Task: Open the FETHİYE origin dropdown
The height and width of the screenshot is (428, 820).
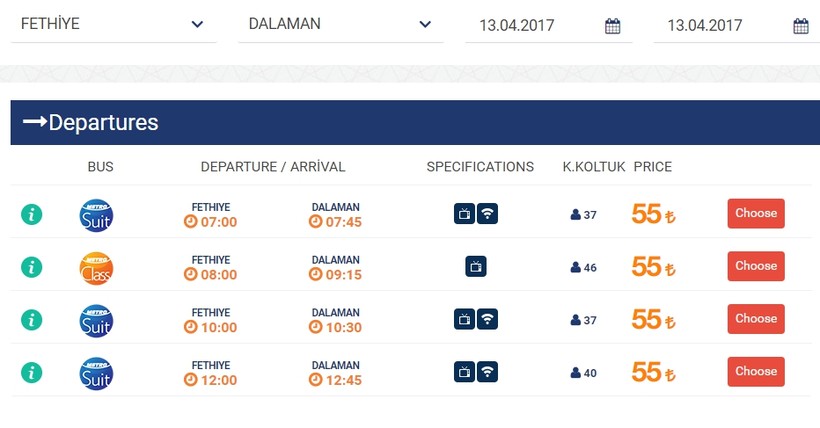Action: click(x=113, y=25)
